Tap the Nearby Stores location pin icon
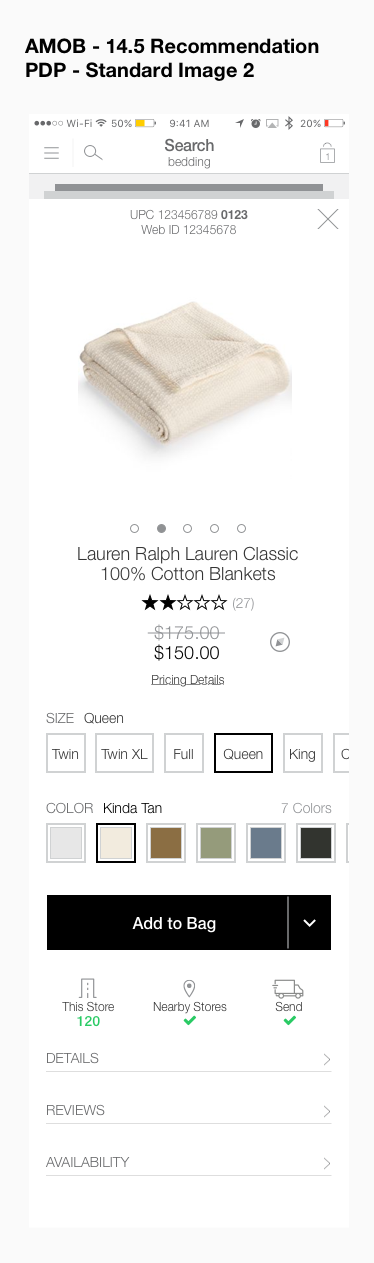Image resolution: width=374 pixels, height=1263 pixels. coord(189,988)
